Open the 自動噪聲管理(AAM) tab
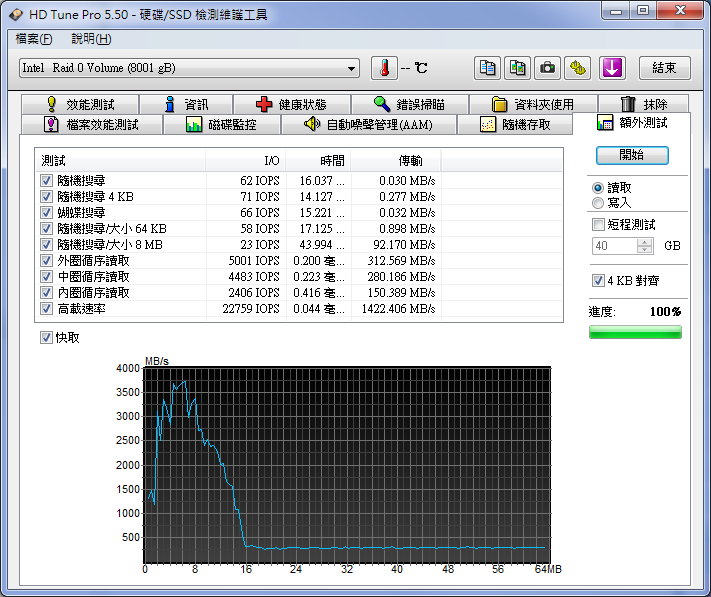711x597 pixels. click(369, 124)
